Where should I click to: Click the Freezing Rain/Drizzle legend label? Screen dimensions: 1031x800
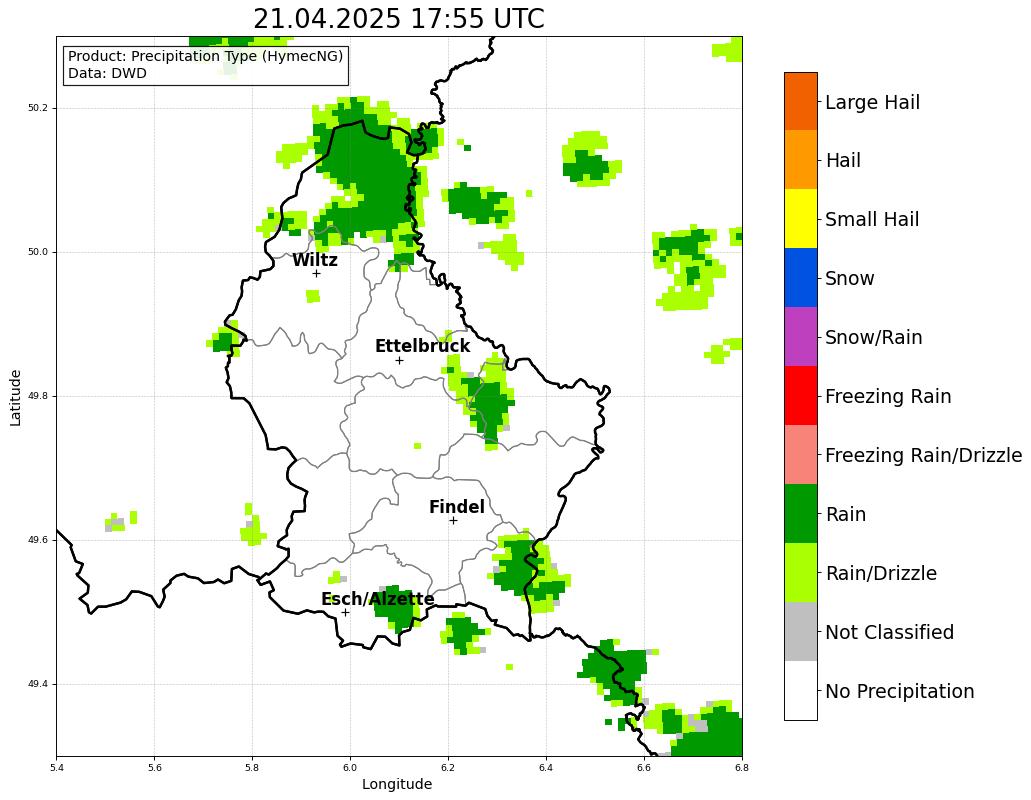pos(924,455)
